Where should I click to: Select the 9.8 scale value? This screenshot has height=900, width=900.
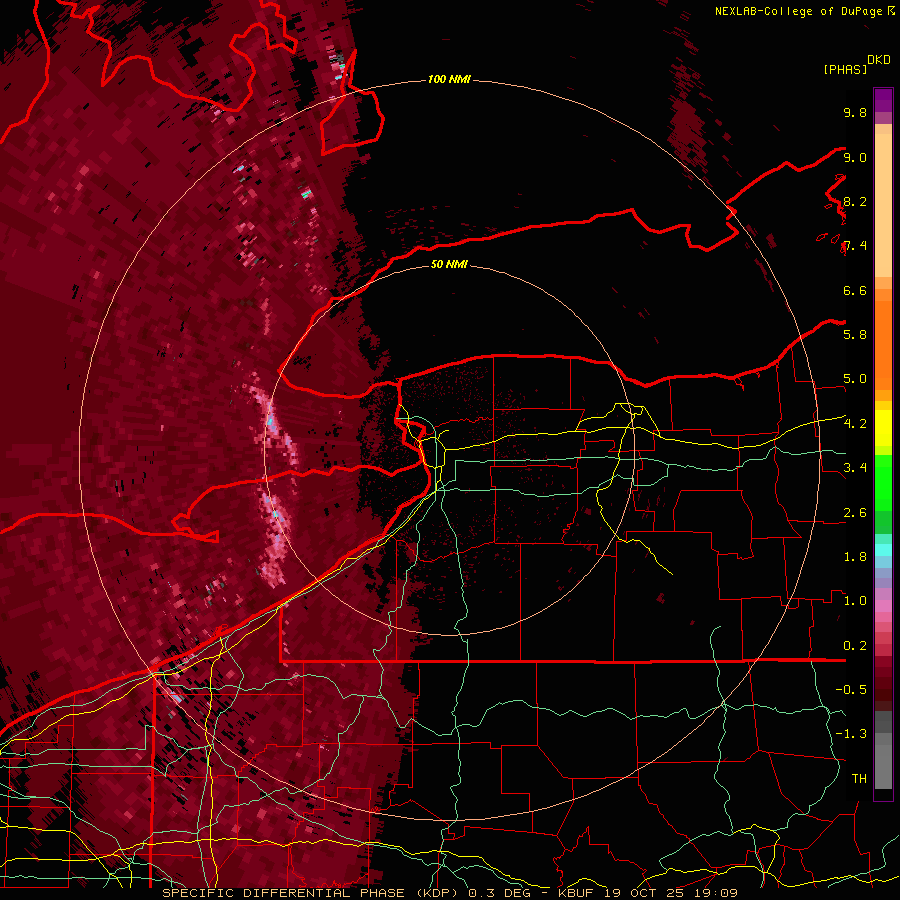coord(855,112)
